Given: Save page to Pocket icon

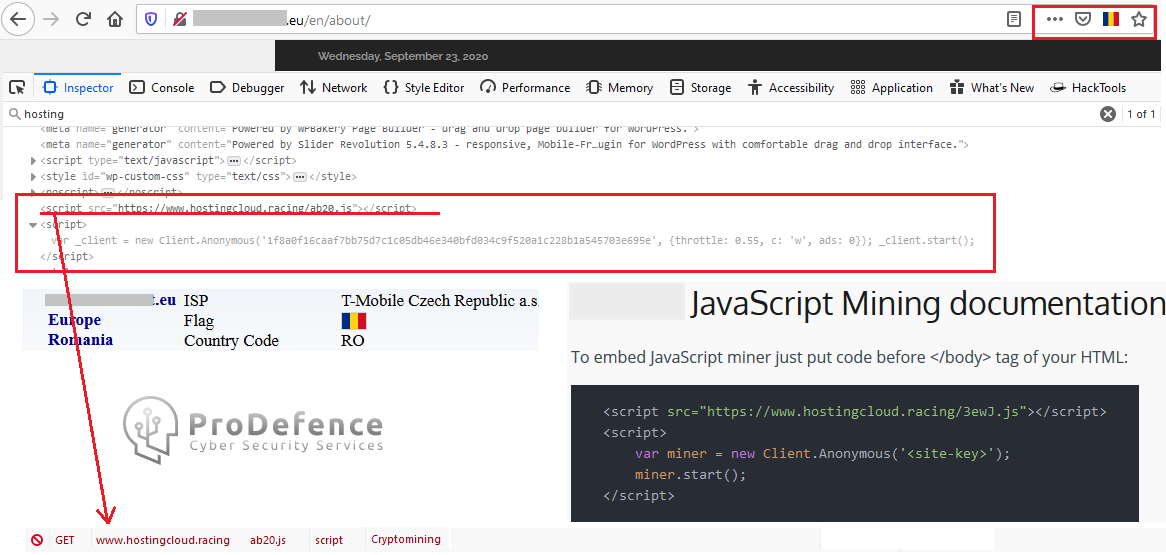Looking at the screenshot, I should tap(1084, 19).
